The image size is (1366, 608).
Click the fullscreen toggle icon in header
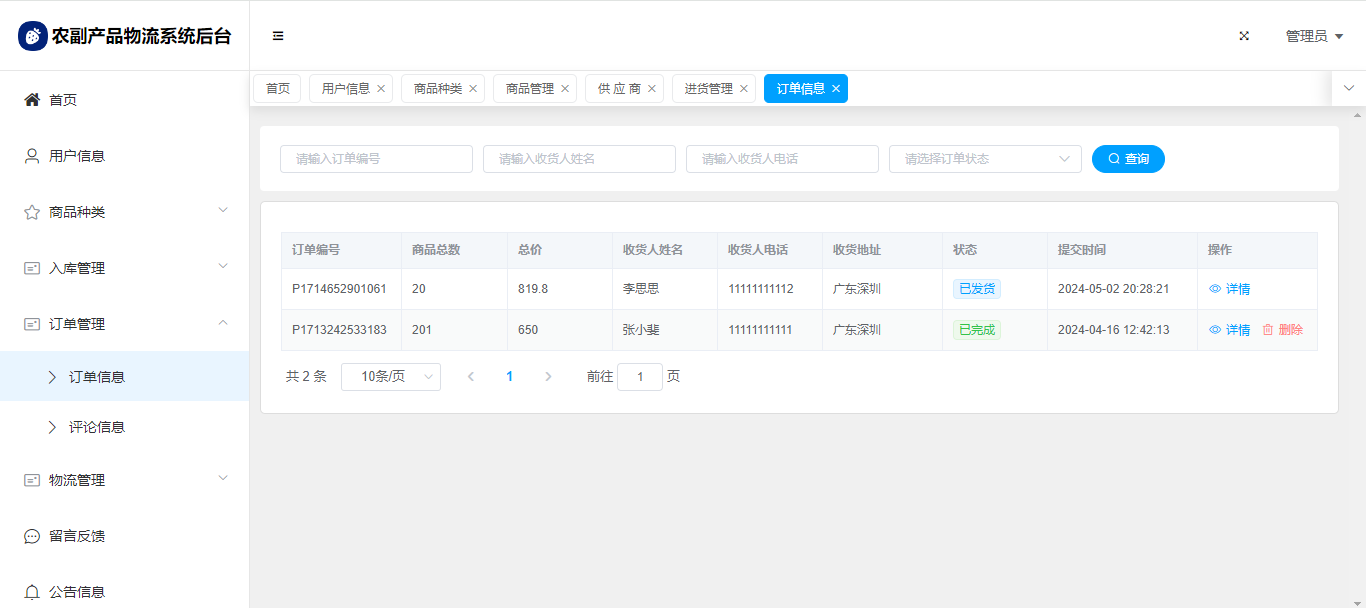[x=1244, y=36]
